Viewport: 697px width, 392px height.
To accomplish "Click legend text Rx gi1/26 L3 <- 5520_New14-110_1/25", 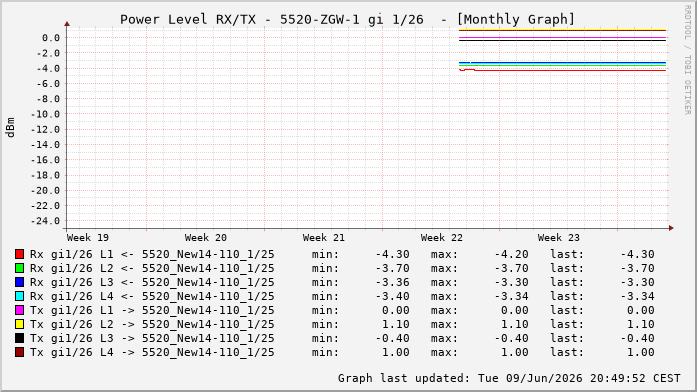I will pyautogui.click(x=152, y=282).
